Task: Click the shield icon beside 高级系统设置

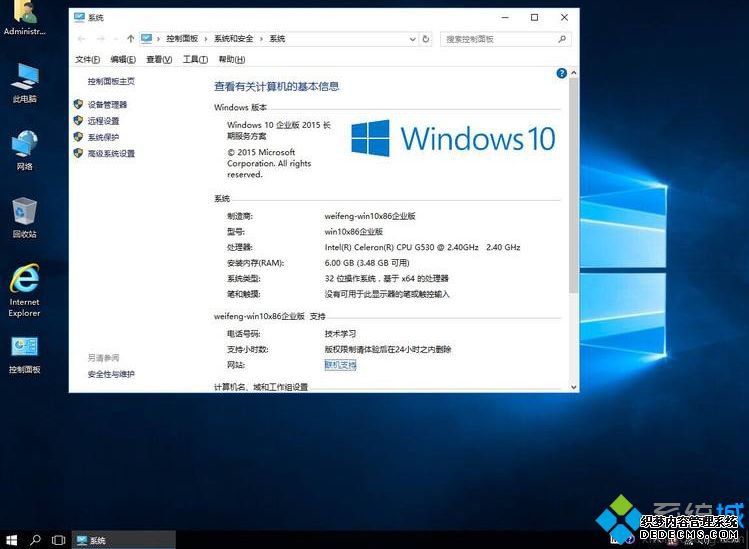Action: click(x=78, y=153)
